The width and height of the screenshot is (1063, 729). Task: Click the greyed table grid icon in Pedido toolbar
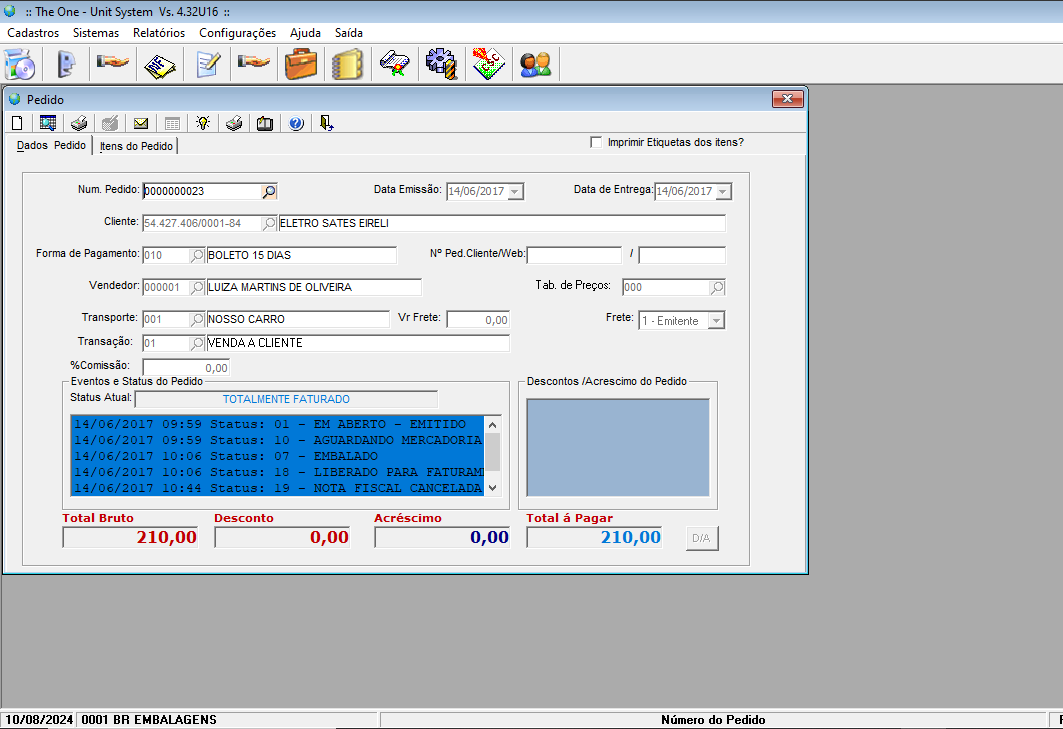pyautogui.click(x=172, y=123)
